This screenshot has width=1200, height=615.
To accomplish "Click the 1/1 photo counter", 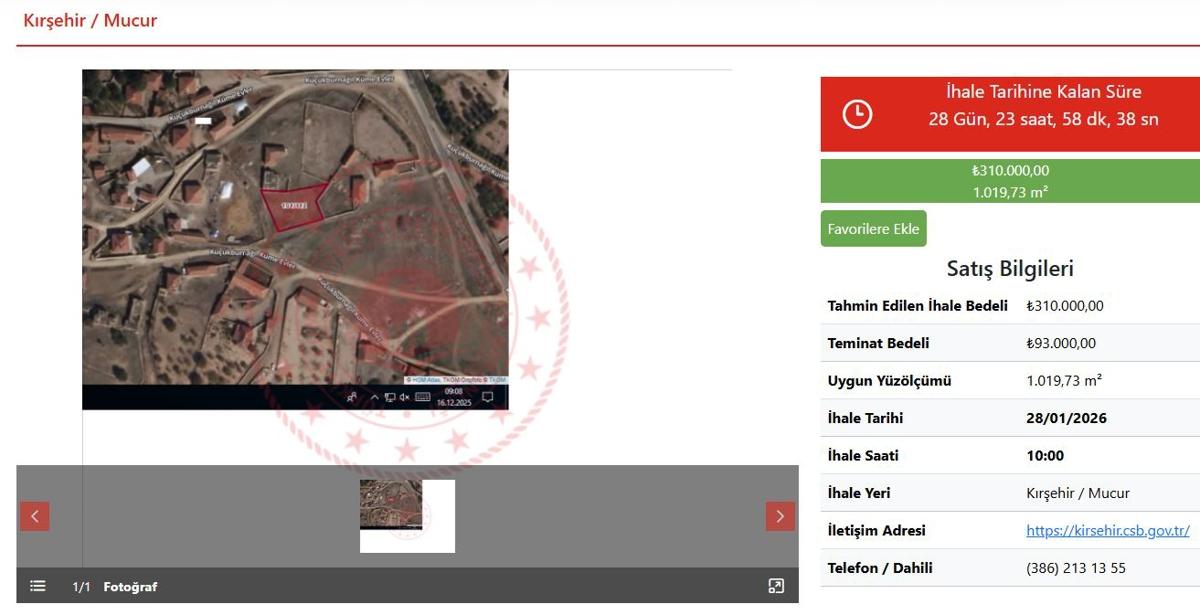I will tap(81, 587).
